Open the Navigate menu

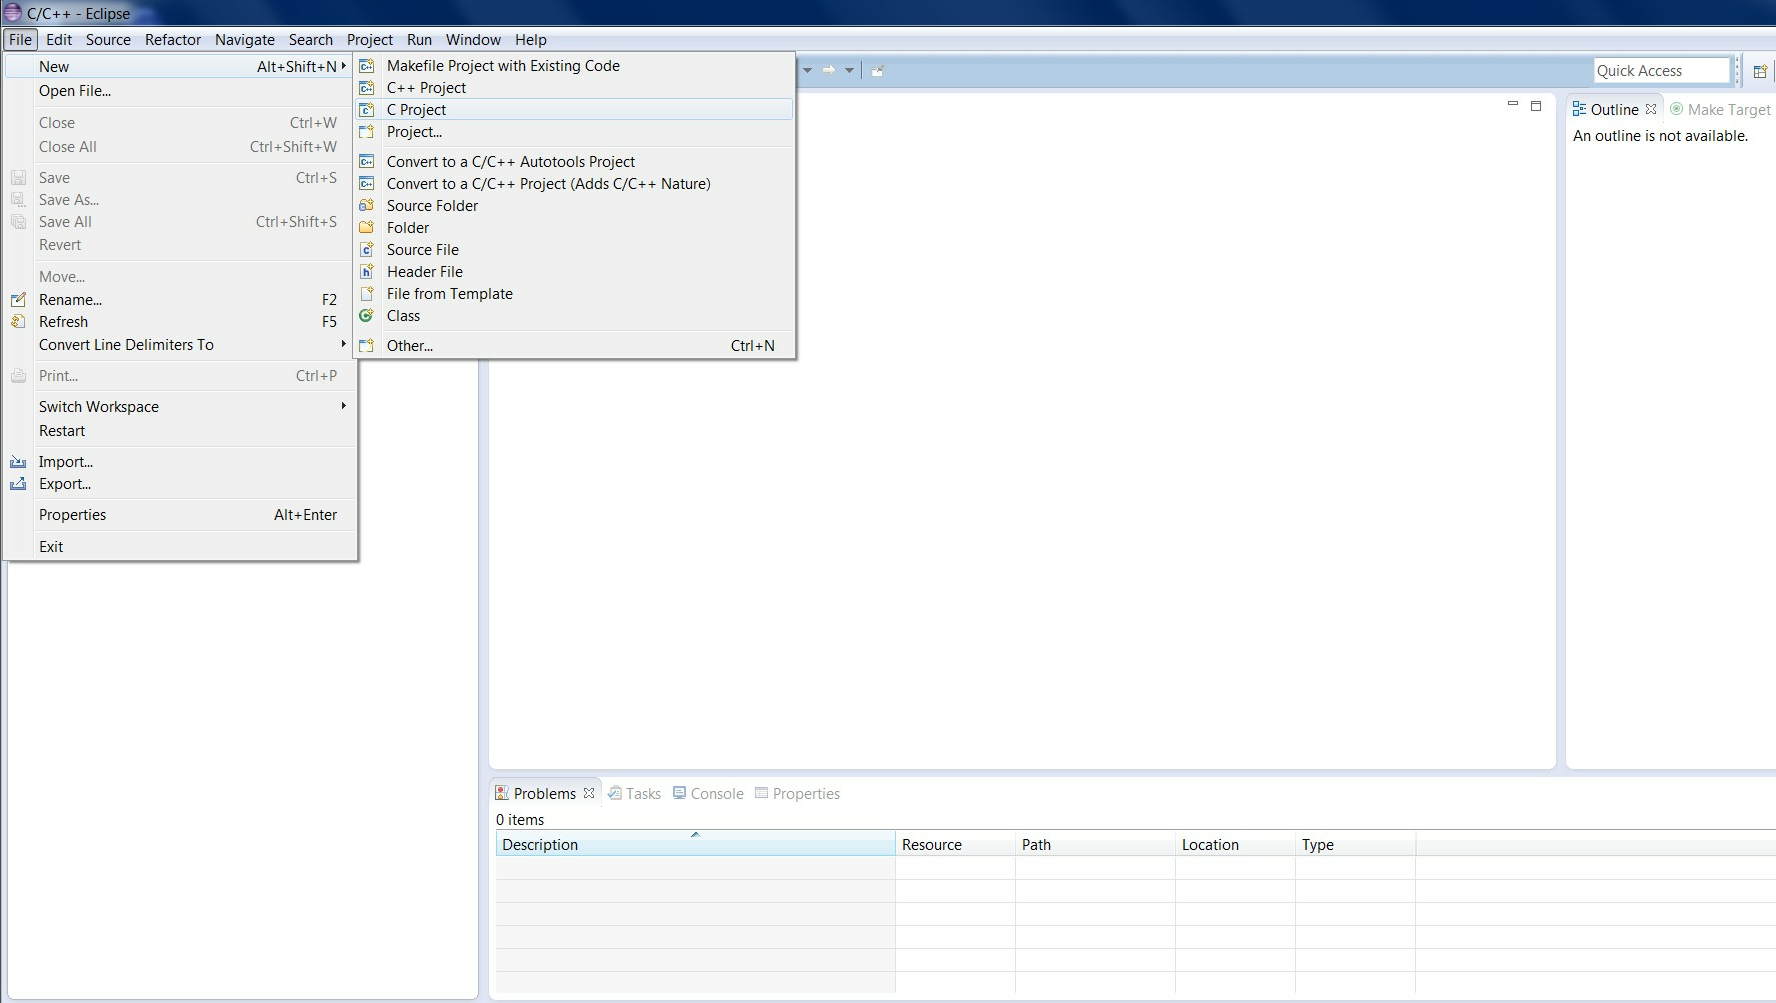click(245, 39)
